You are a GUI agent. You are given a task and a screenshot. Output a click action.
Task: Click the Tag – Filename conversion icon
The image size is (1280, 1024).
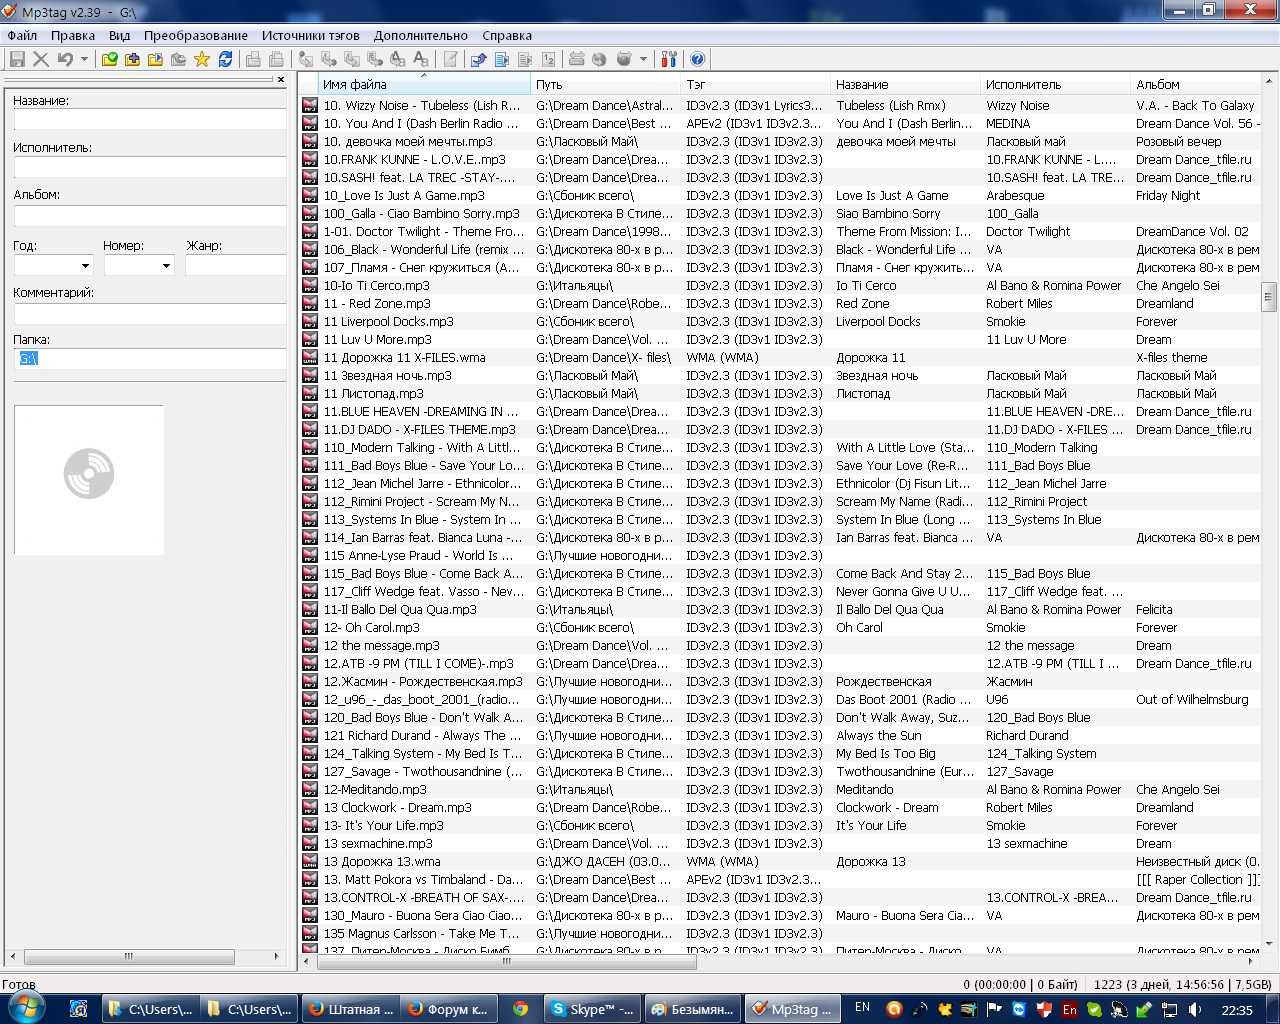(306, 59)
